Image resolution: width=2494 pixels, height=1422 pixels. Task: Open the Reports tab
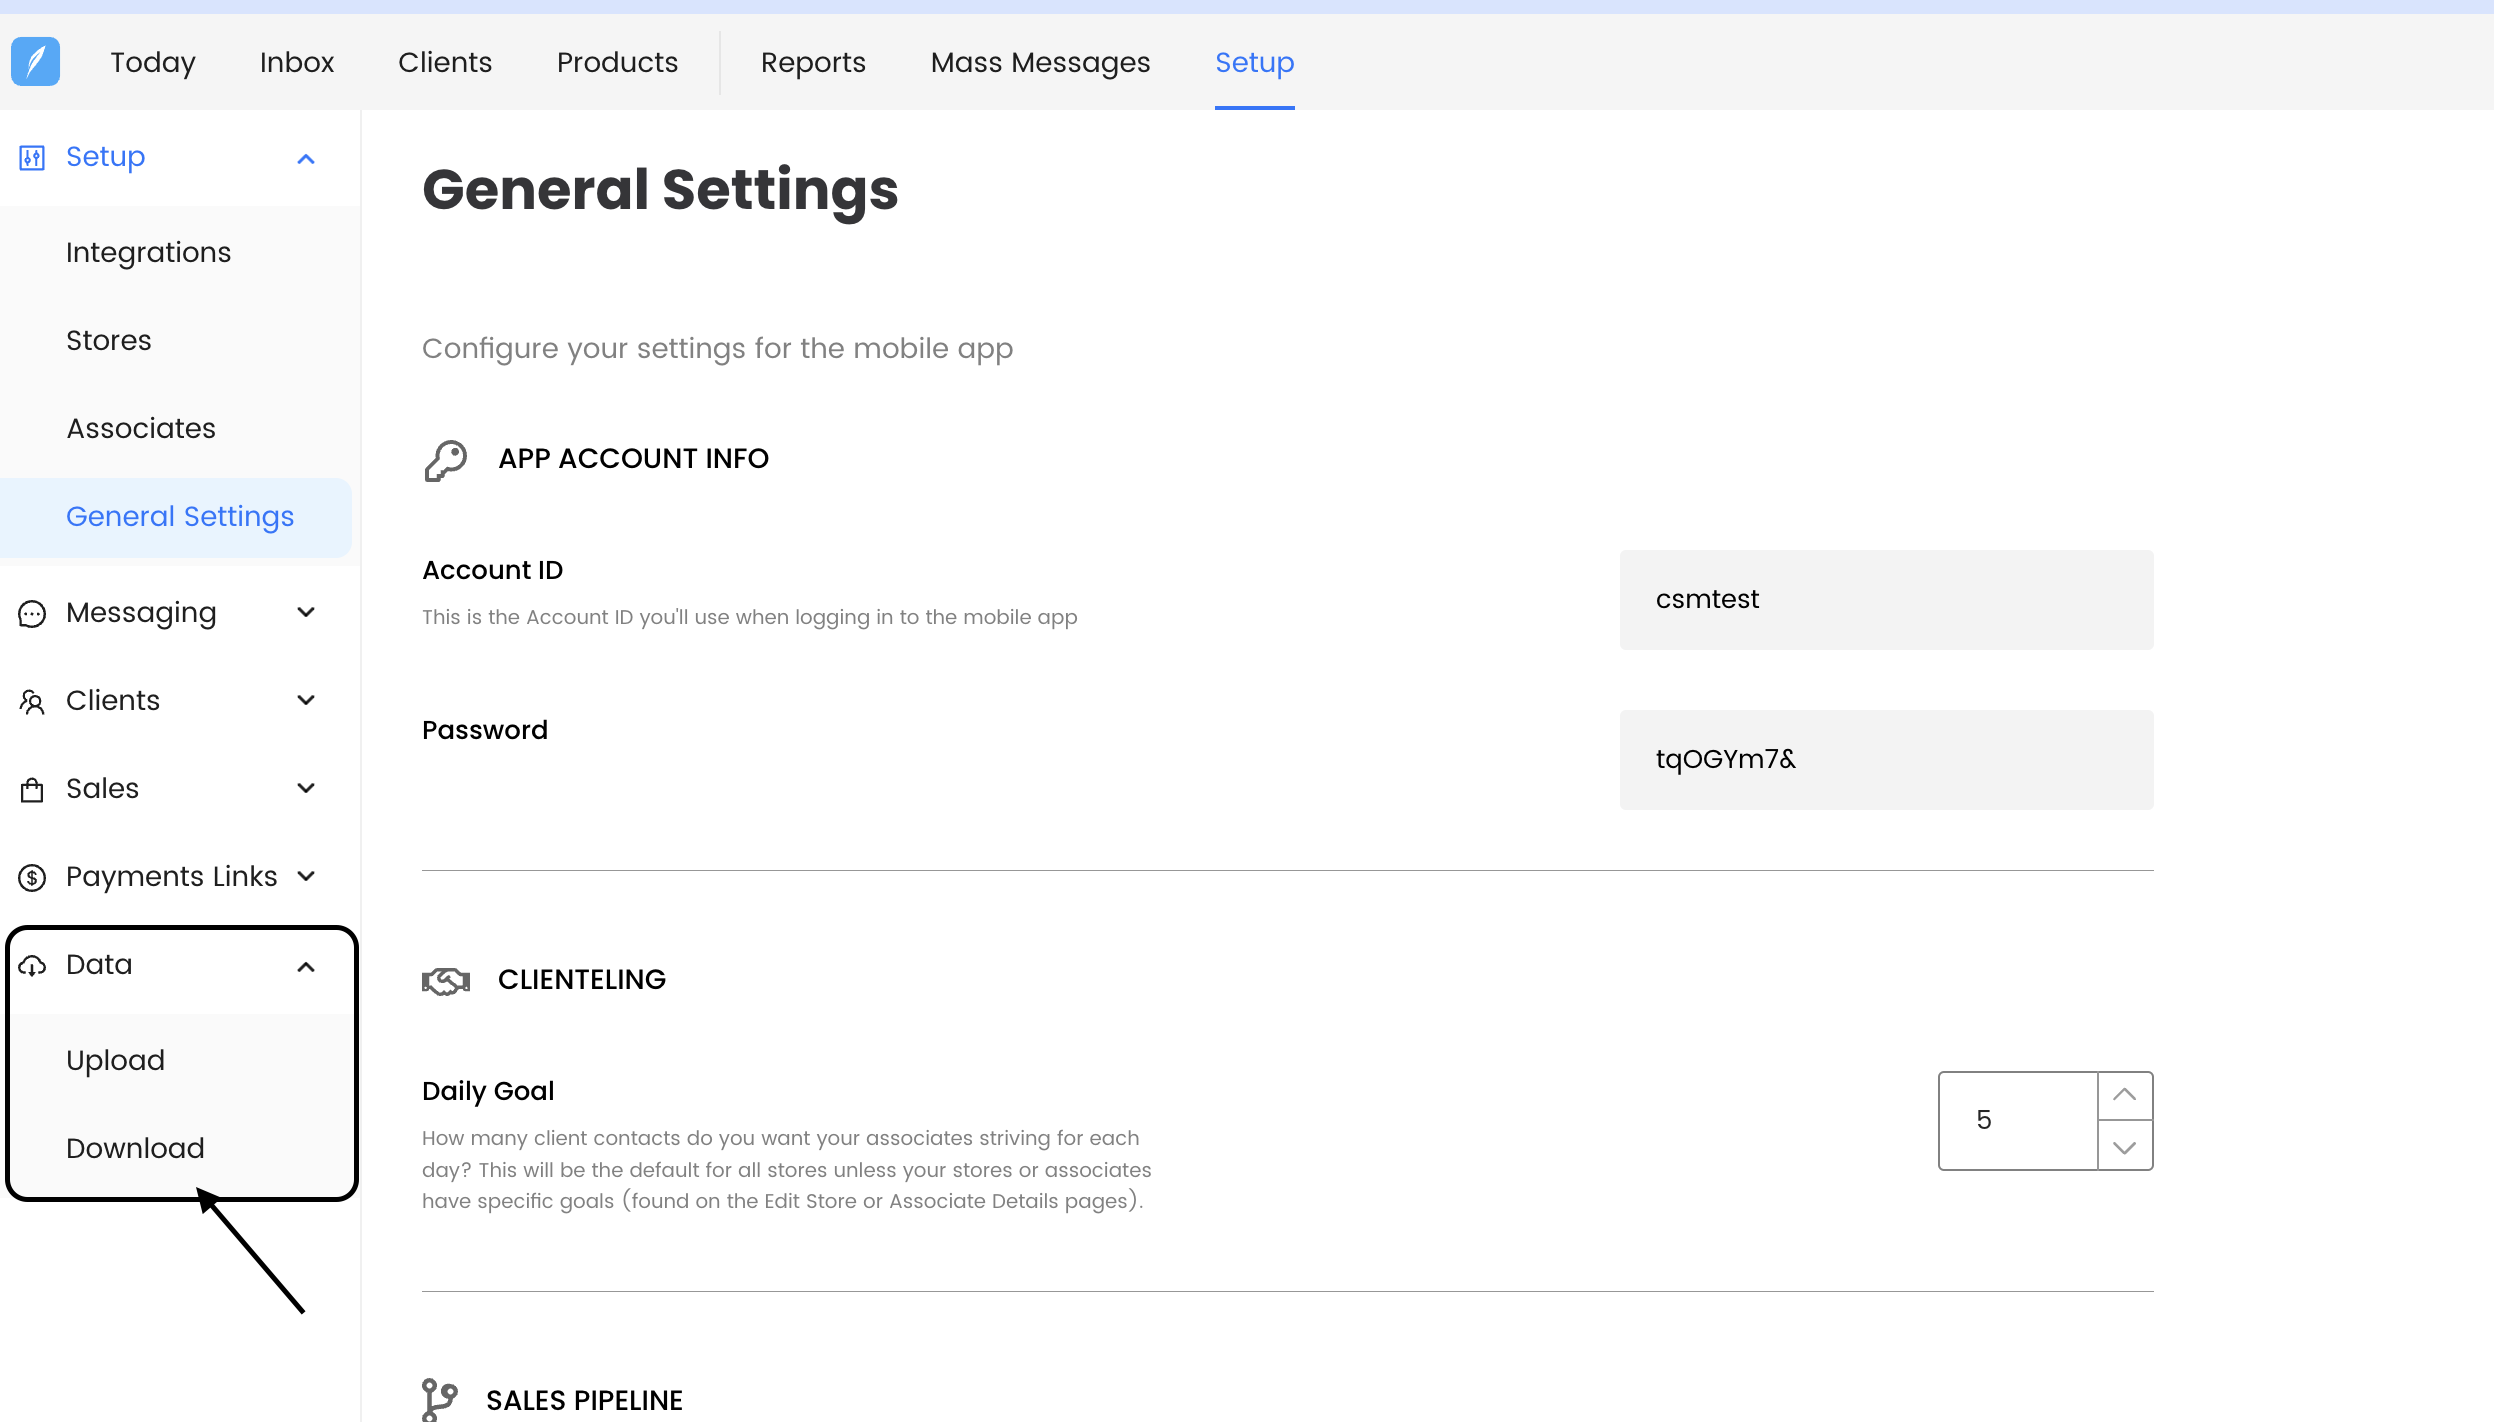[813, 62]
